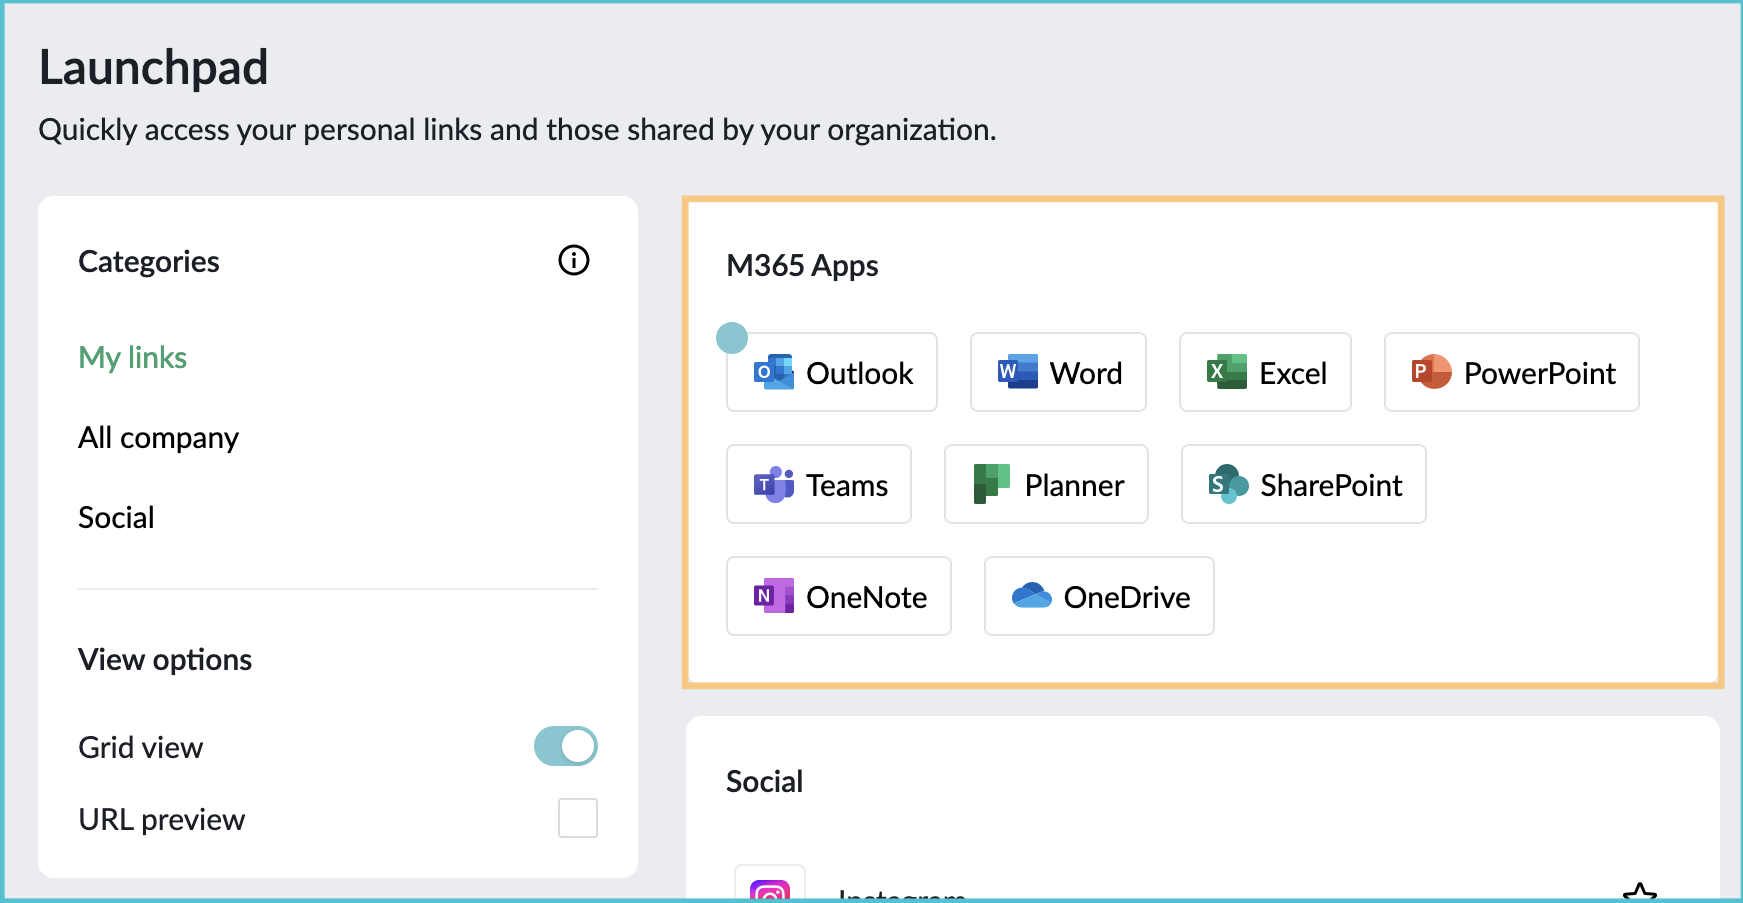Click the Social section heading
The height and width of the screenshot is (903, 1743).
tap(764, 782)
